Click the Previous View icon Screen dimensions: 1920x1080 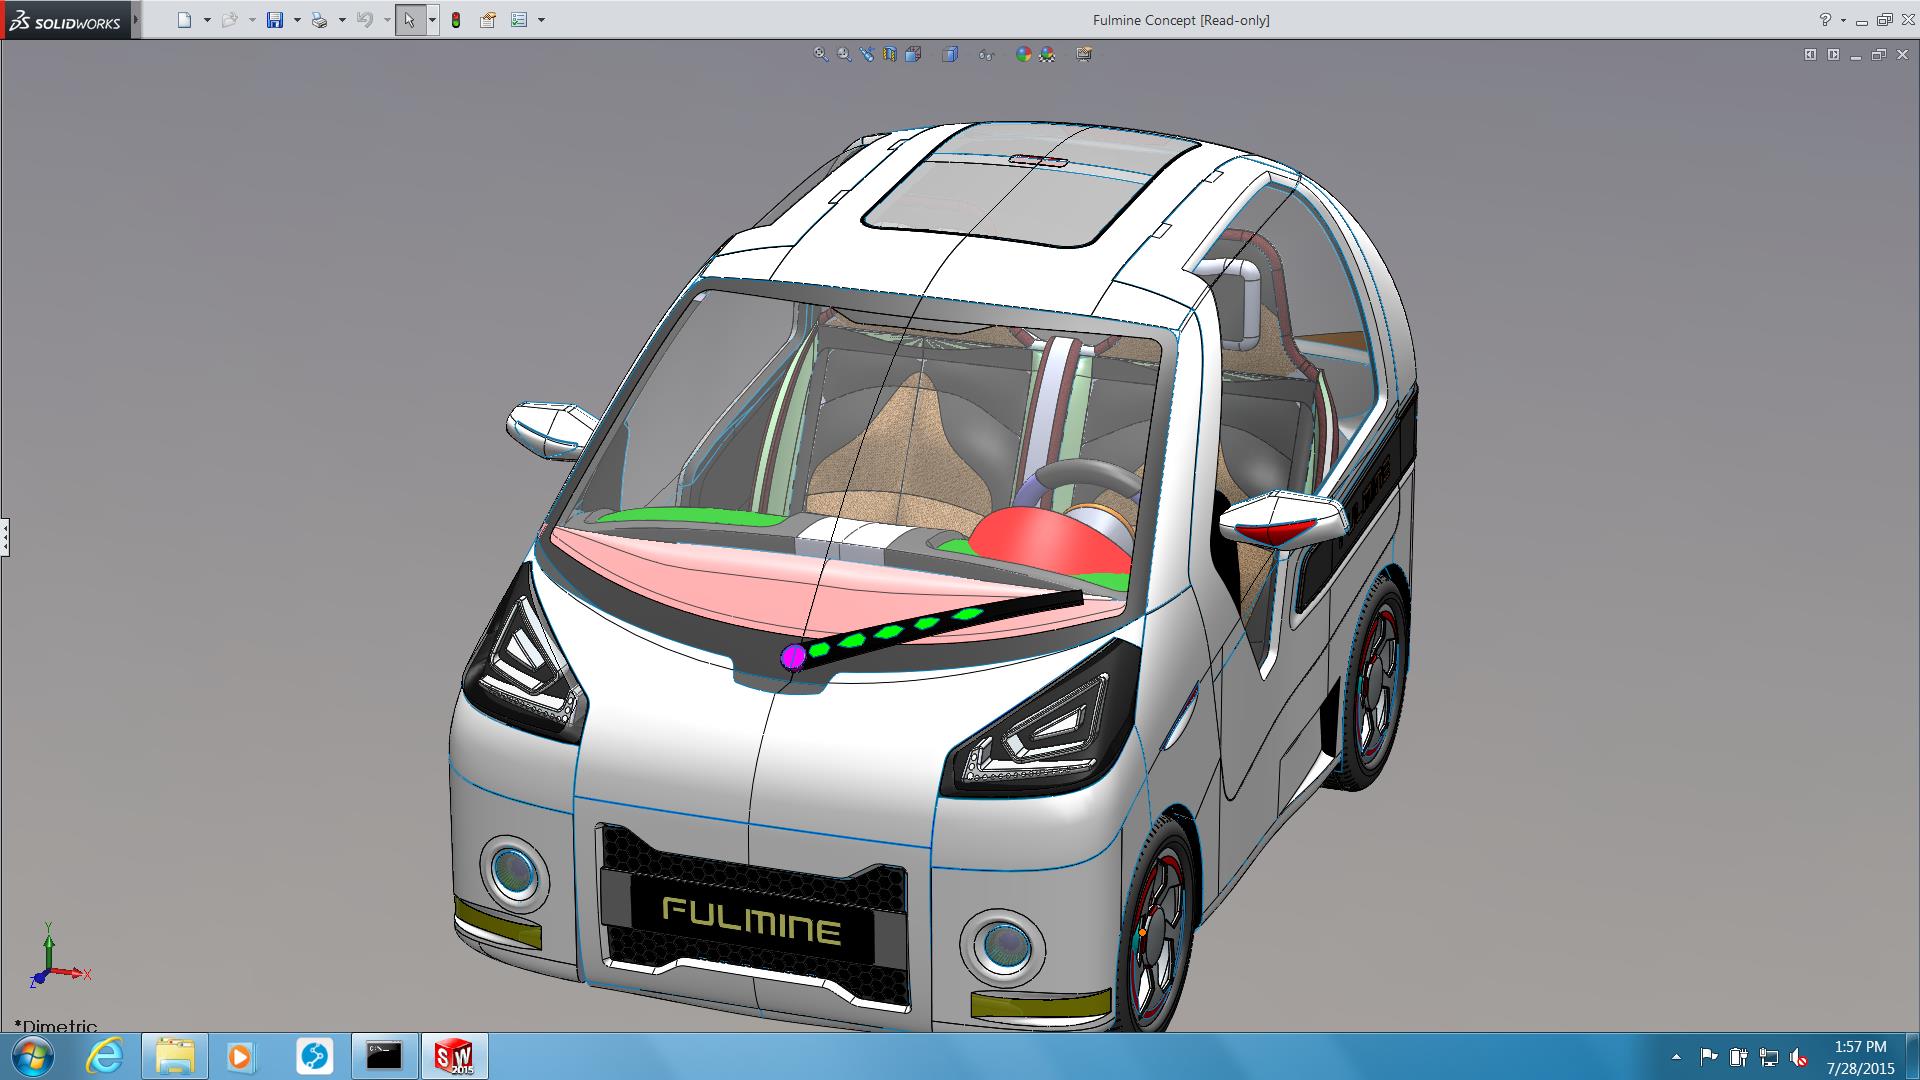(x=867, y=55)
